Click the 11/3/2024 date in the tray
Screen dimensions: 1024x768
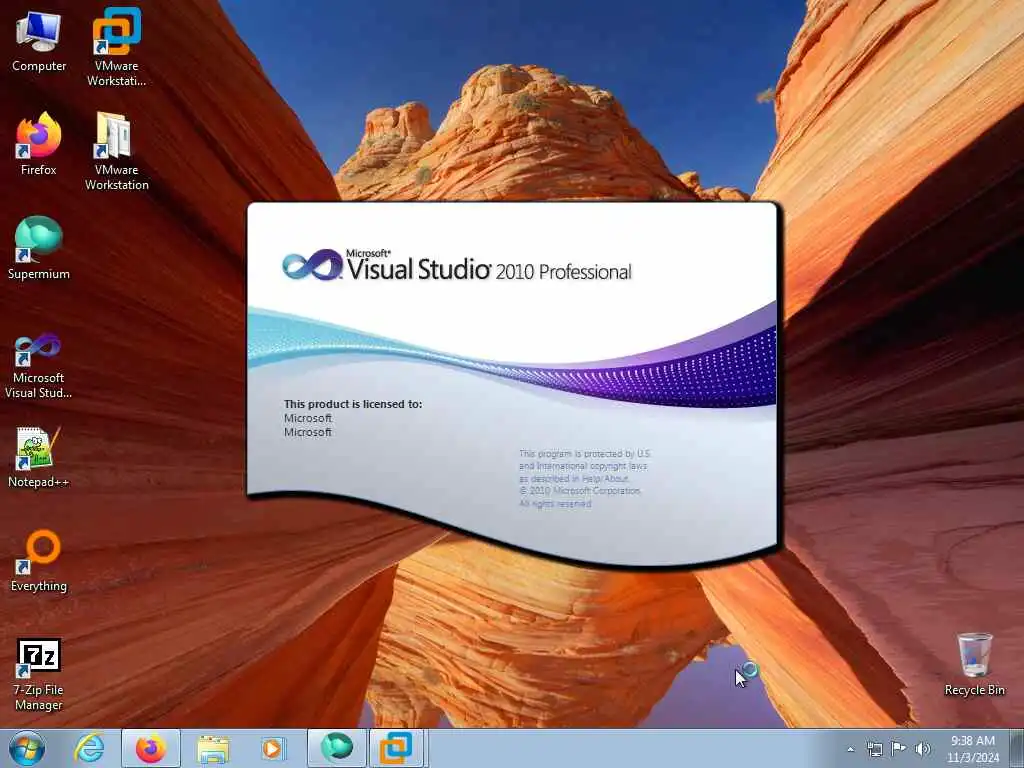(x=972, y=758)
